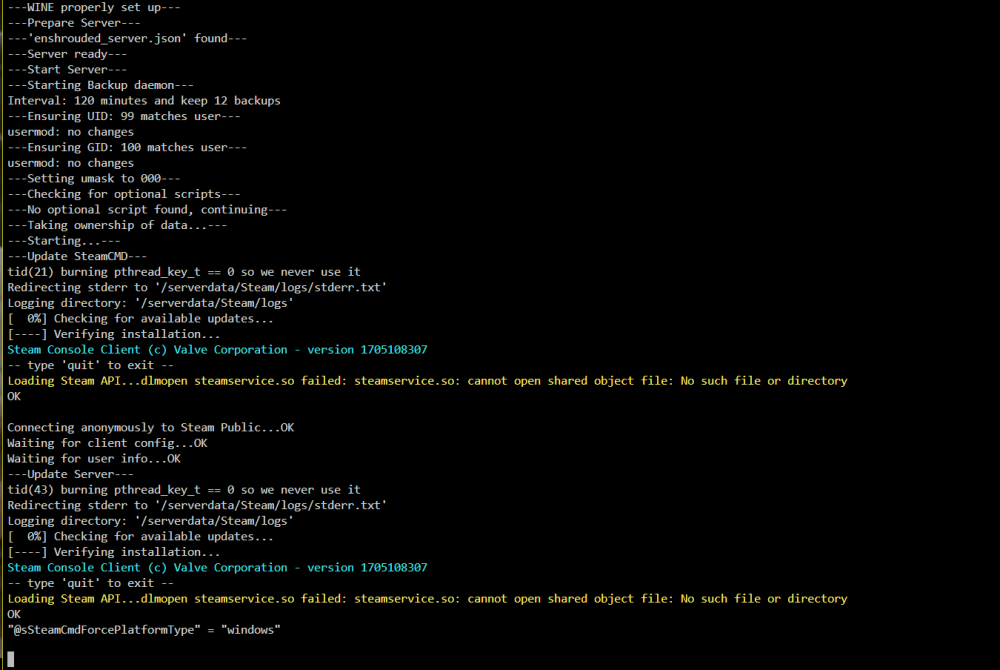Click the '---WINE properly set up---' line
The height and width of the screenshot is (670, 1000).
coord(94,8)
